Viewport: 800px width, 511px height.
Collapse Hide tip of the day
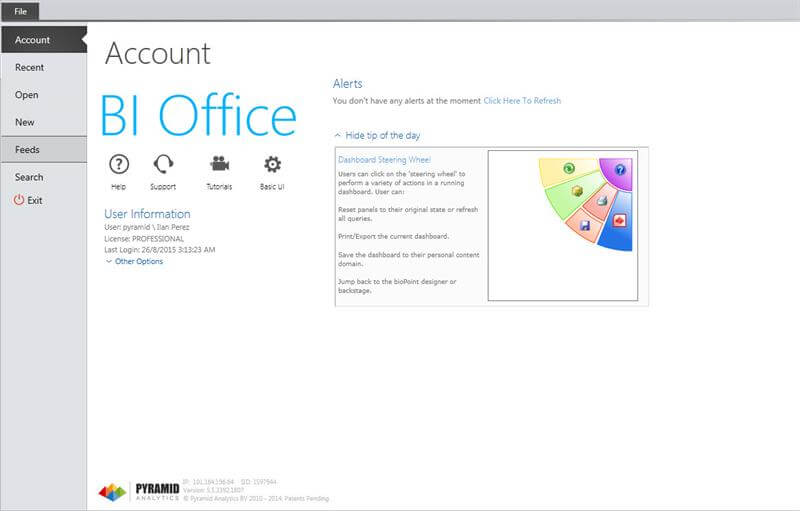[378, 136]
